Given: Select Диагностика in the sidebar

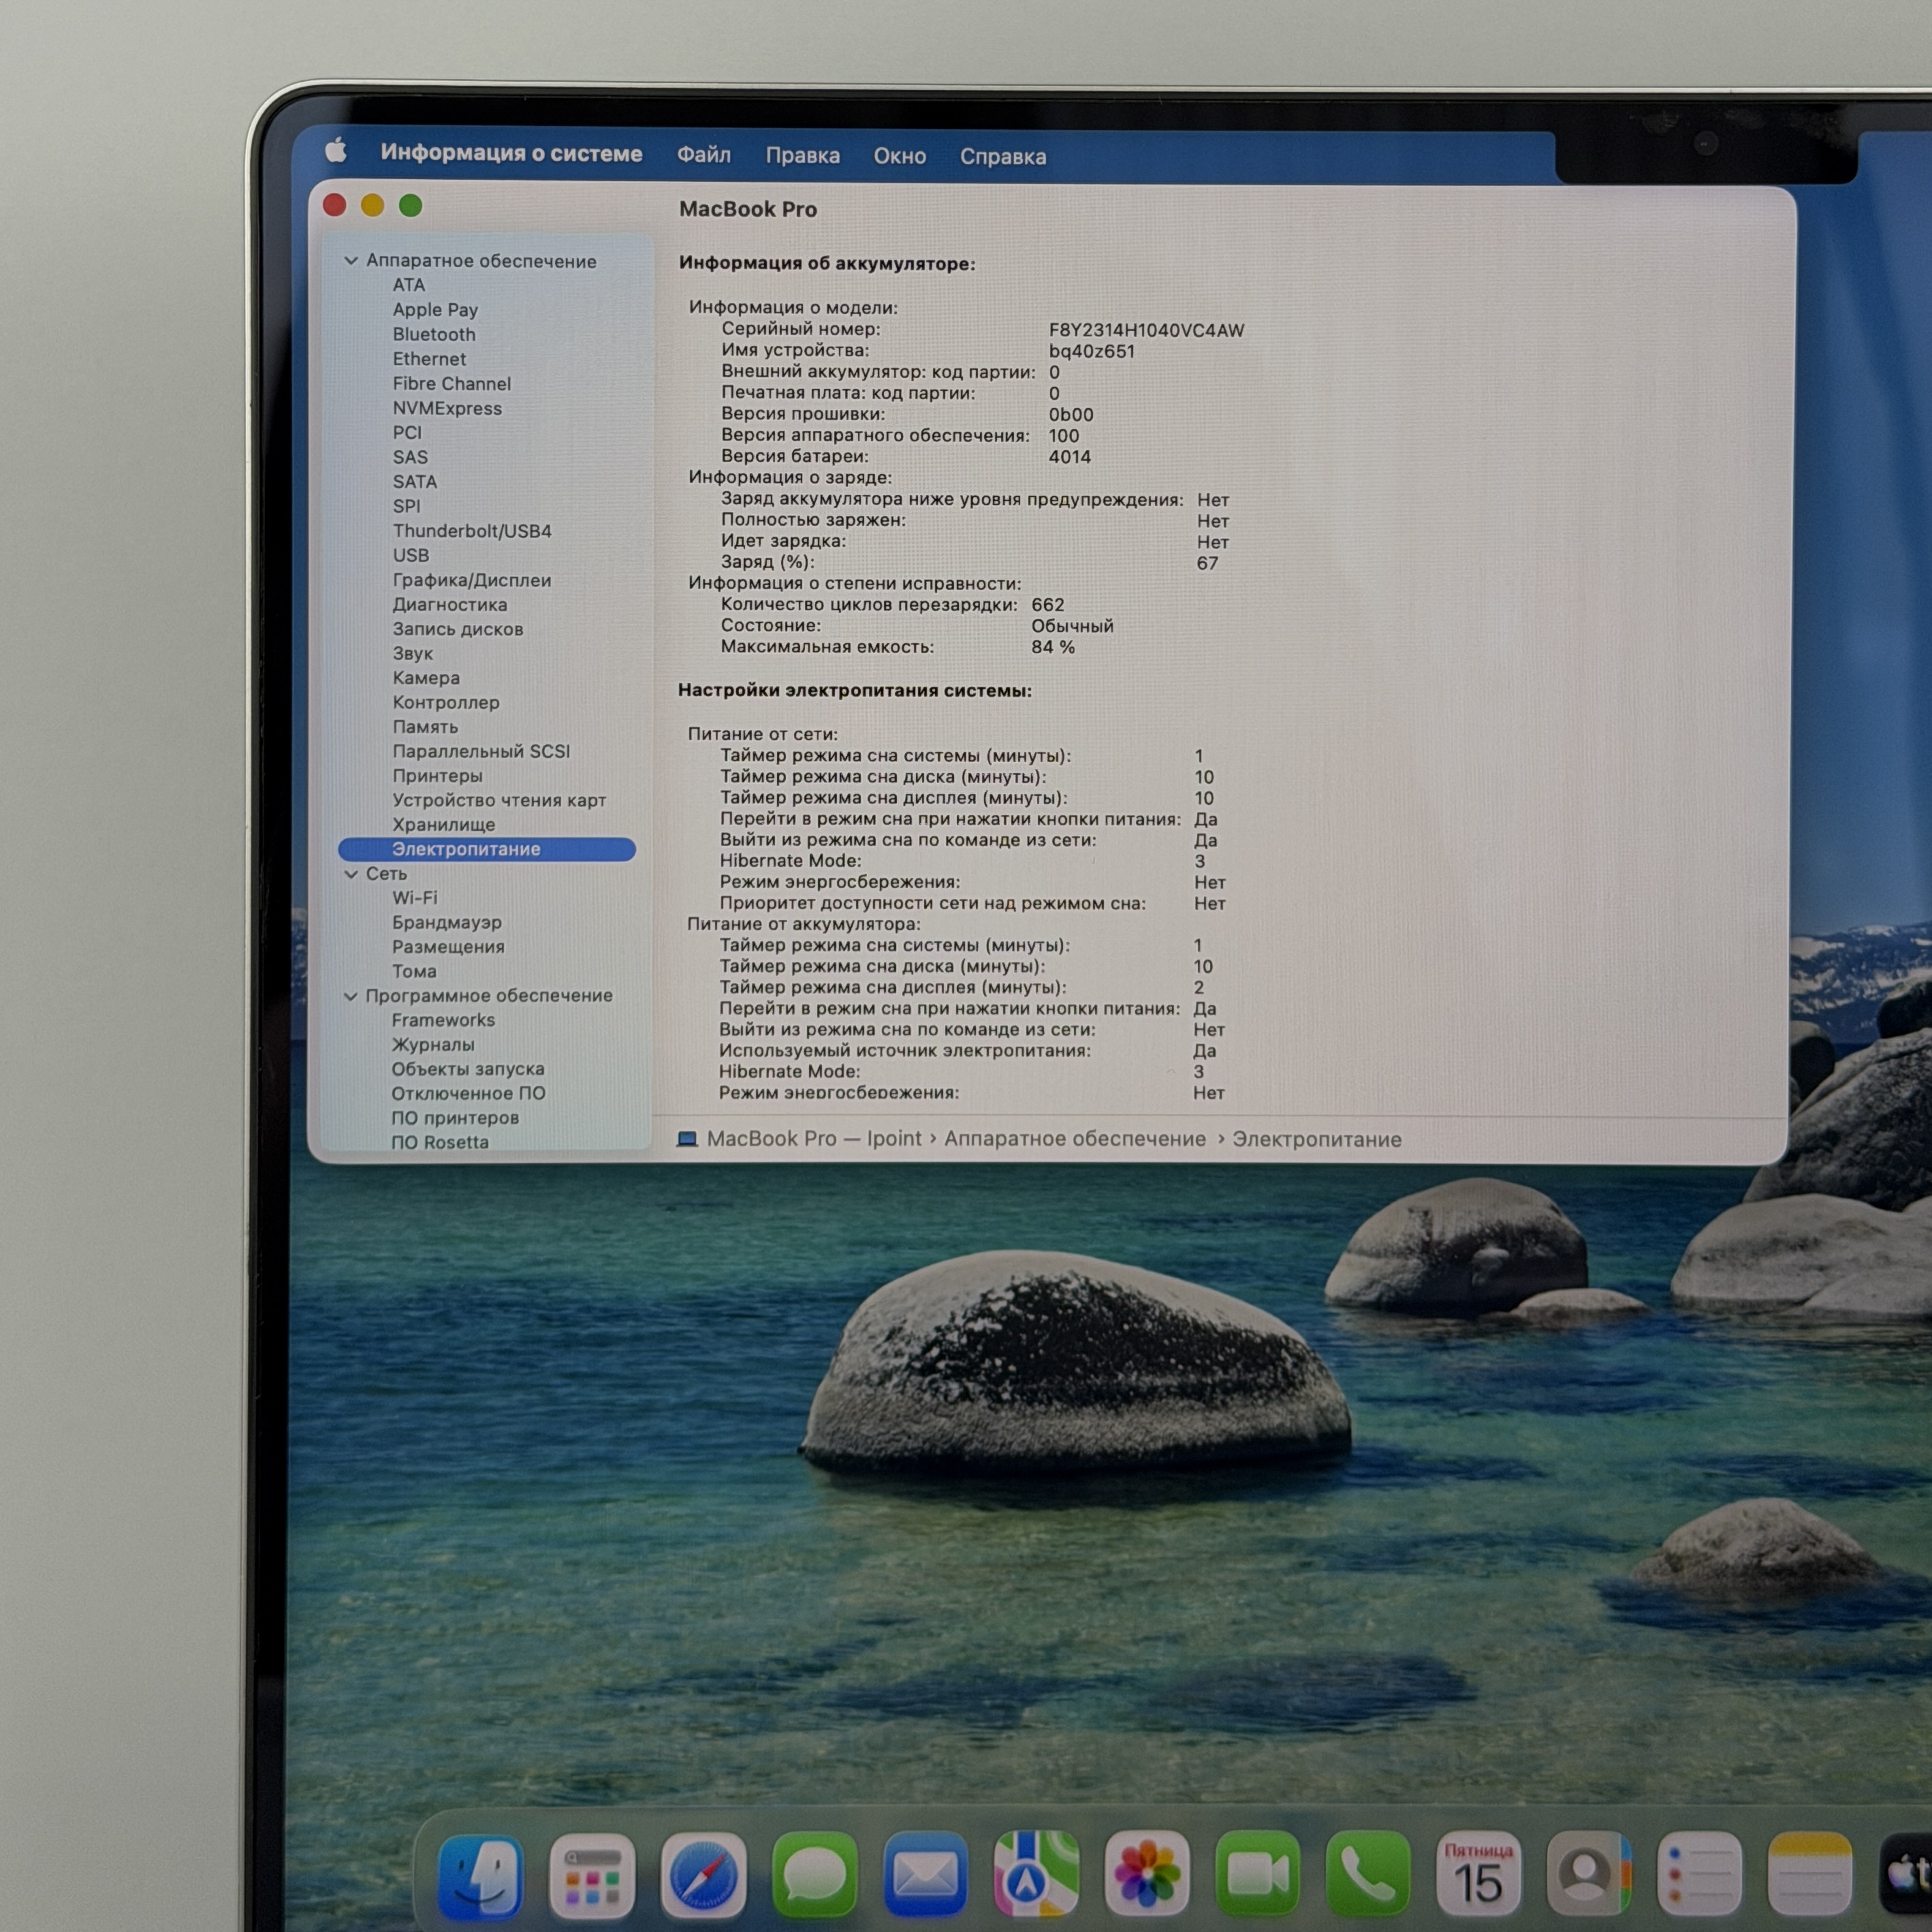Looking at the screenshot, I should point(450,604).
